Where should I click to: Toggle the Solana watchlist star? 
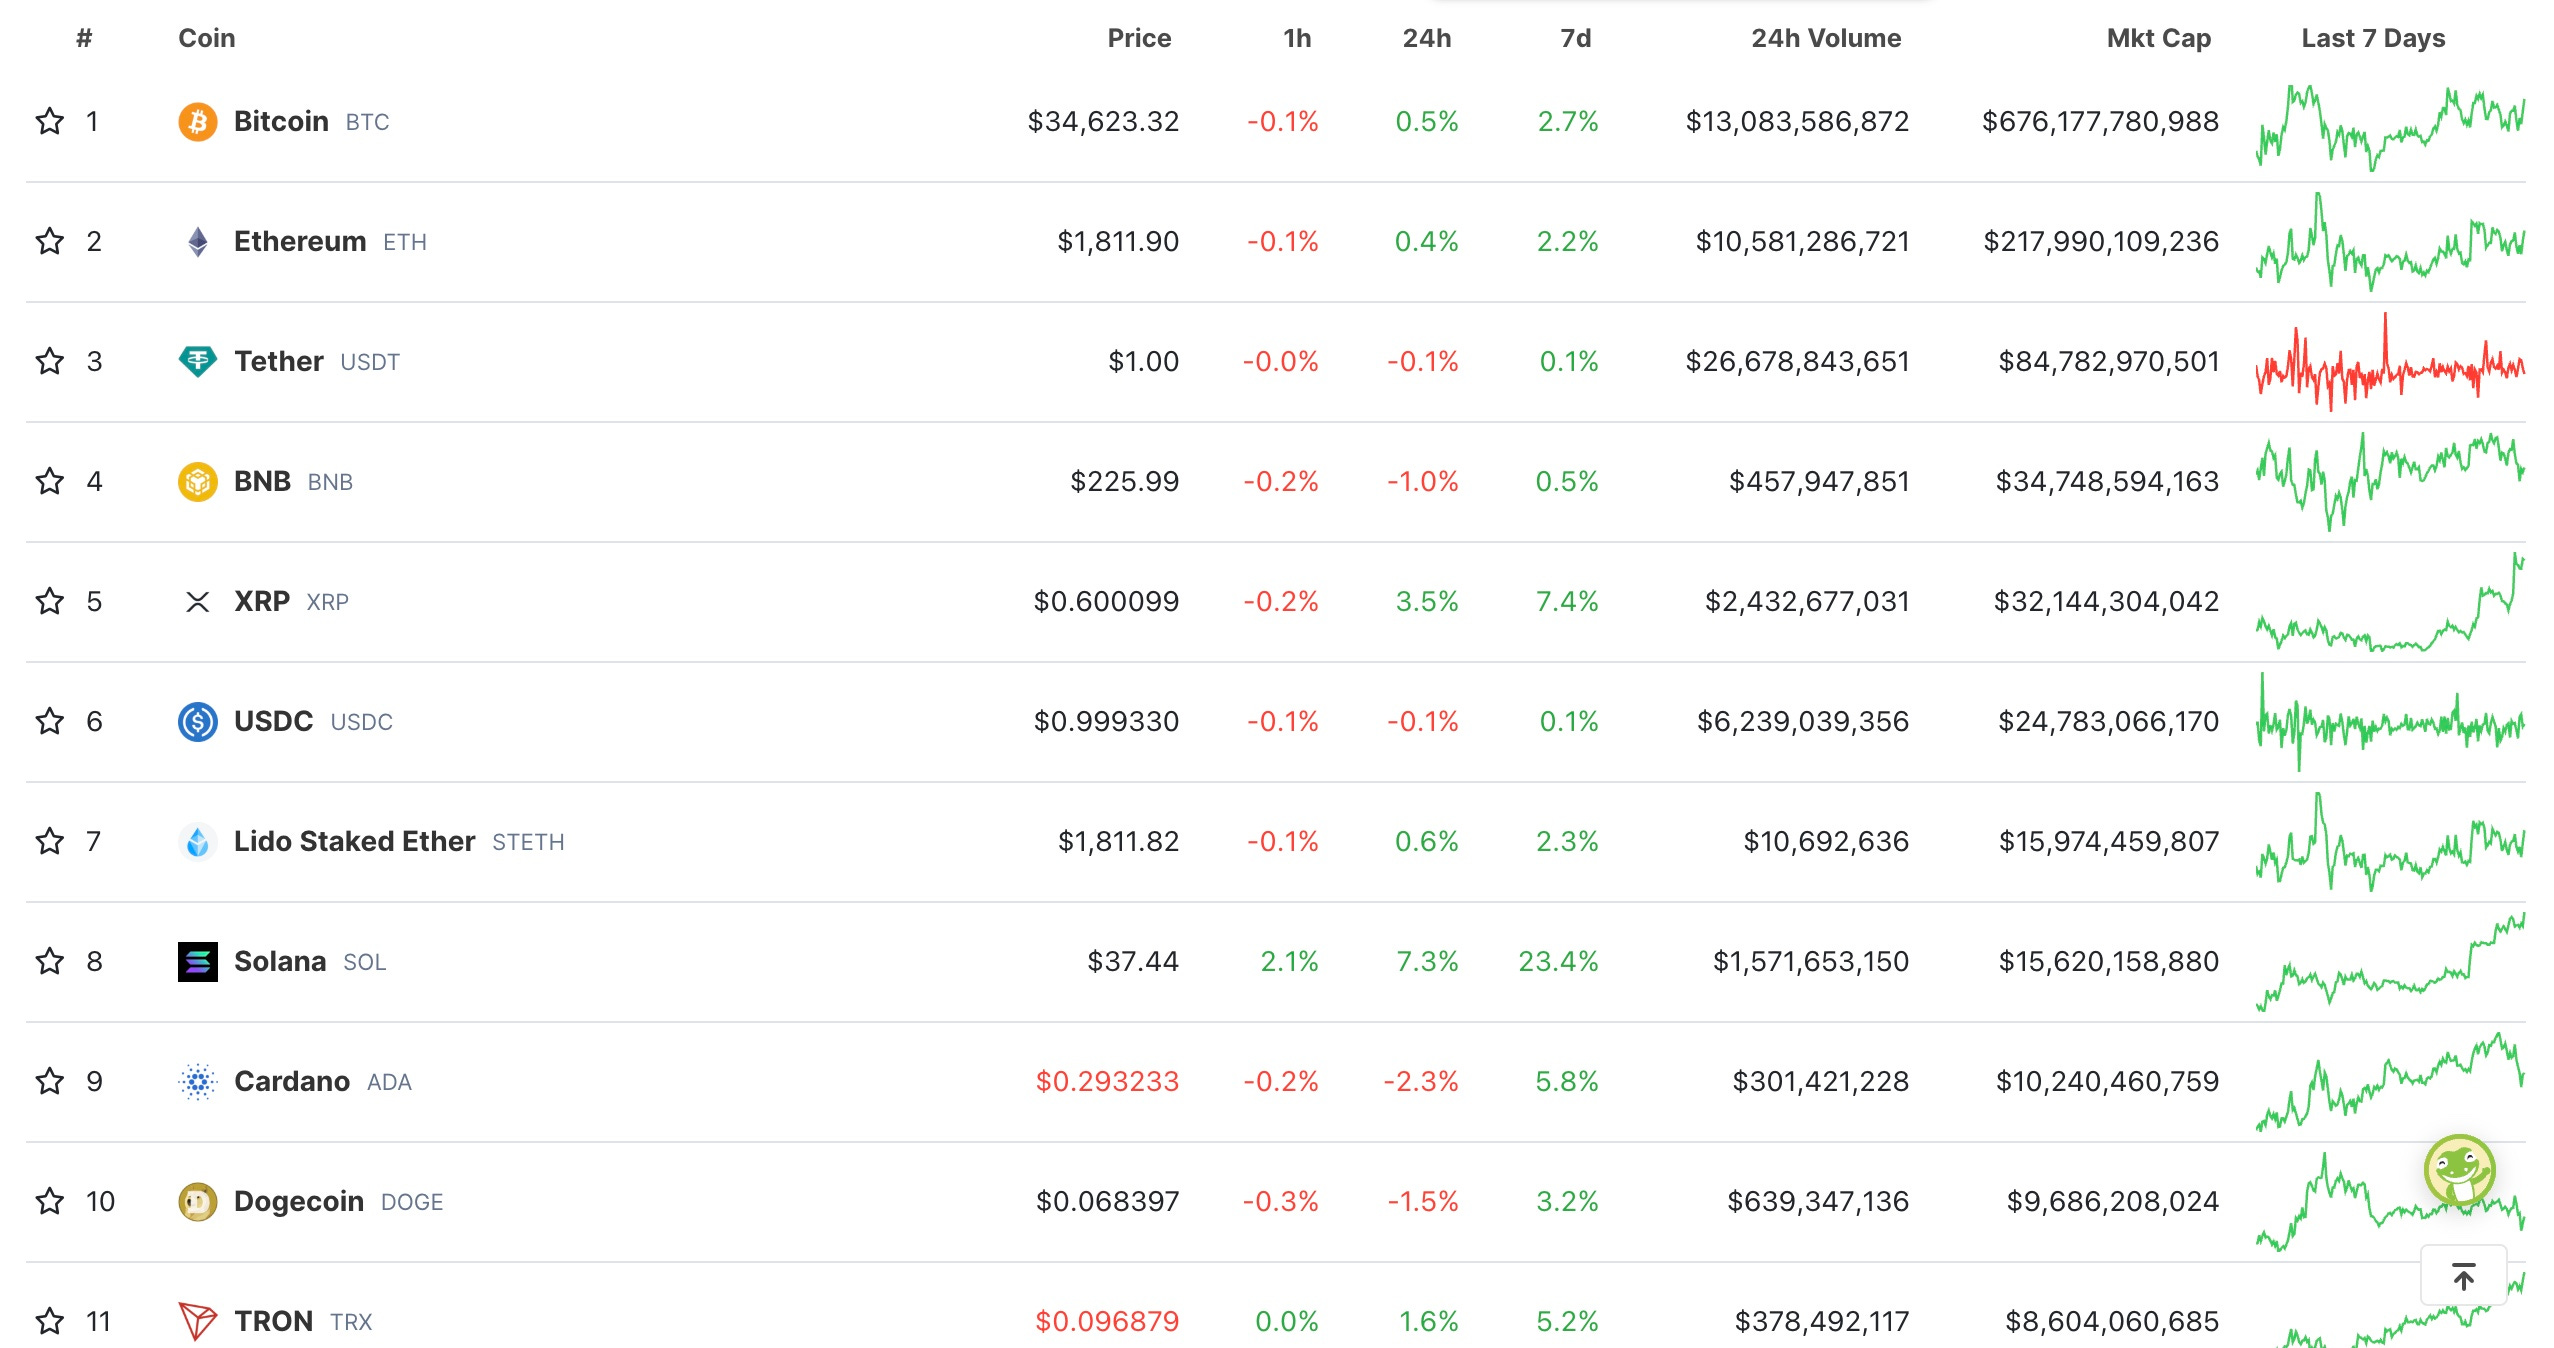click(50, 962)
